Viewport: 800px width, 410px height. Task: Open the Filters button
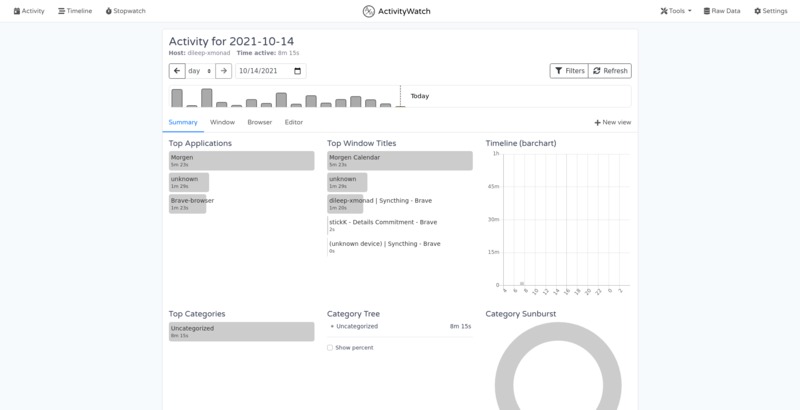coord(569,71)
